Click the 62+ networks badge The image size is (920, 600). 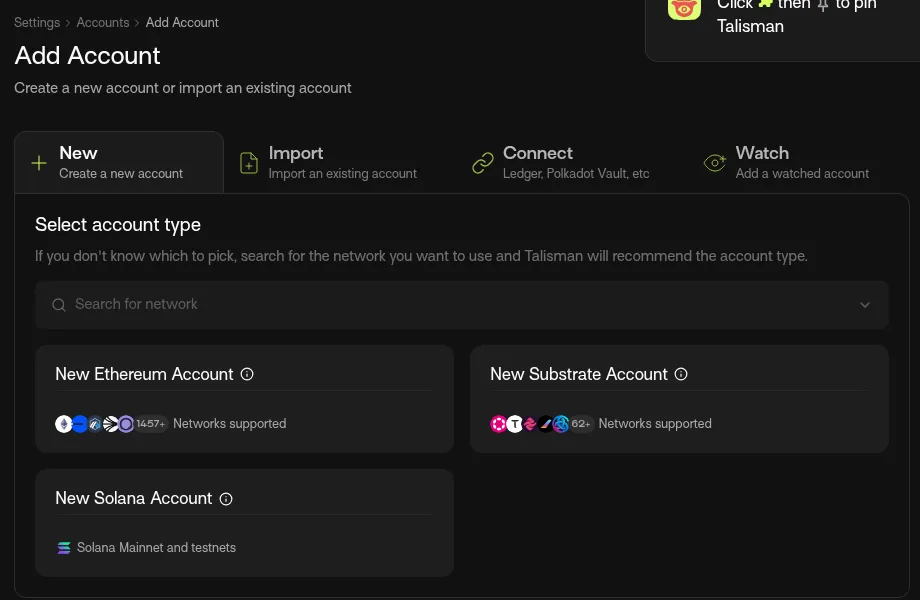click(x=581, y=423)
